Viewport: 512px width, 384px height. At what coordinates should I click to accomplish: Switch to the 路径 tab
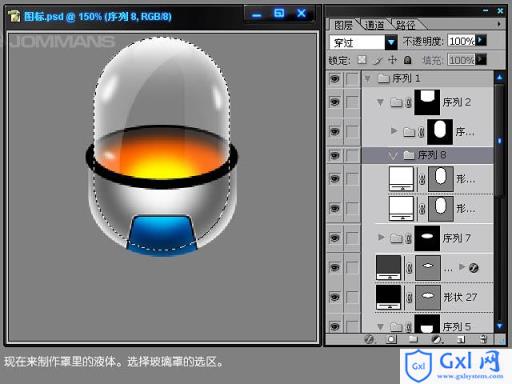[406, 25]
